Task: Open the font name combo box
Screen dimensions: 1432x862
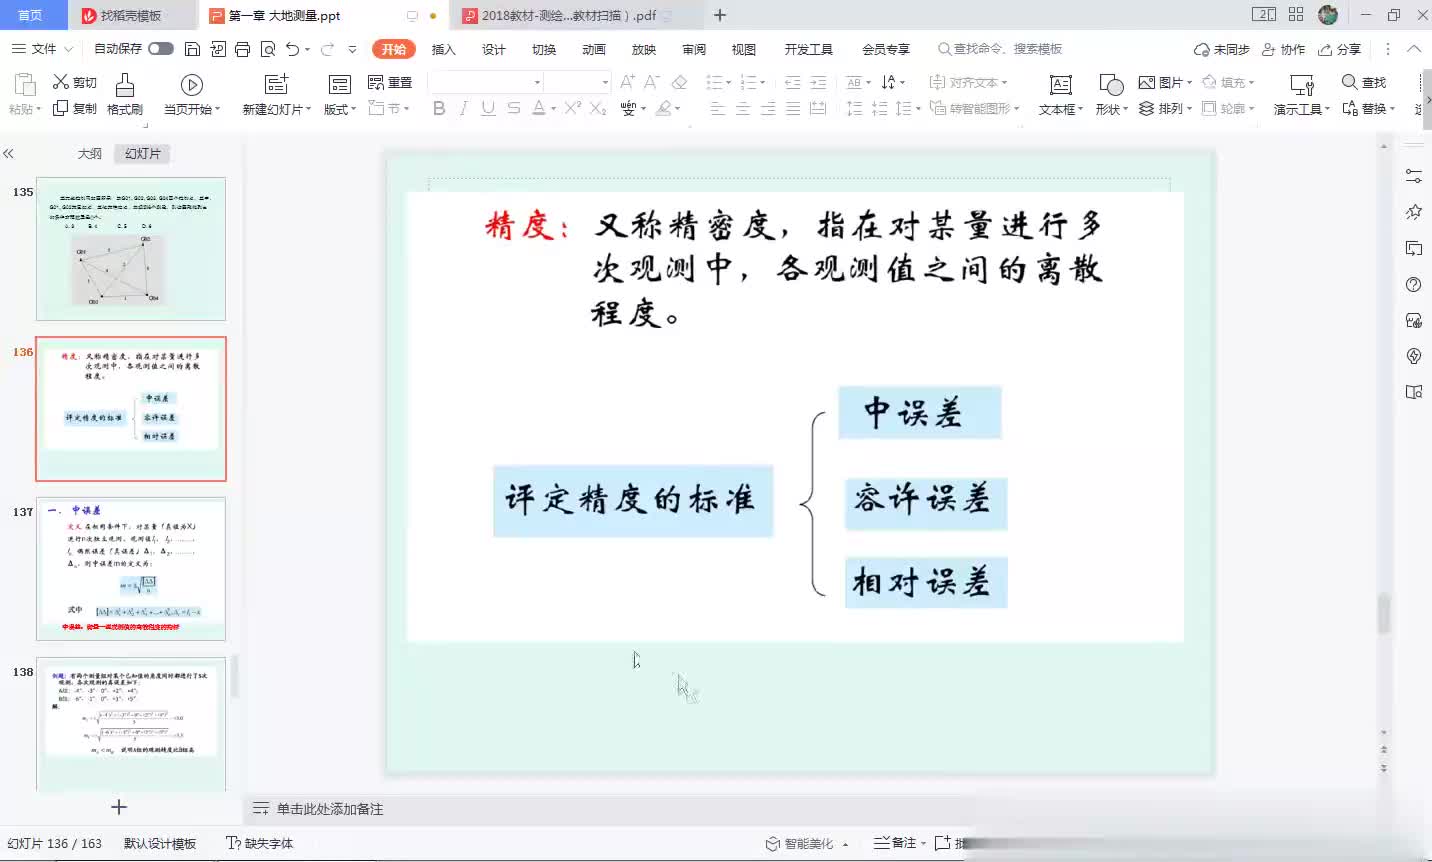Action: click(486, 82)
